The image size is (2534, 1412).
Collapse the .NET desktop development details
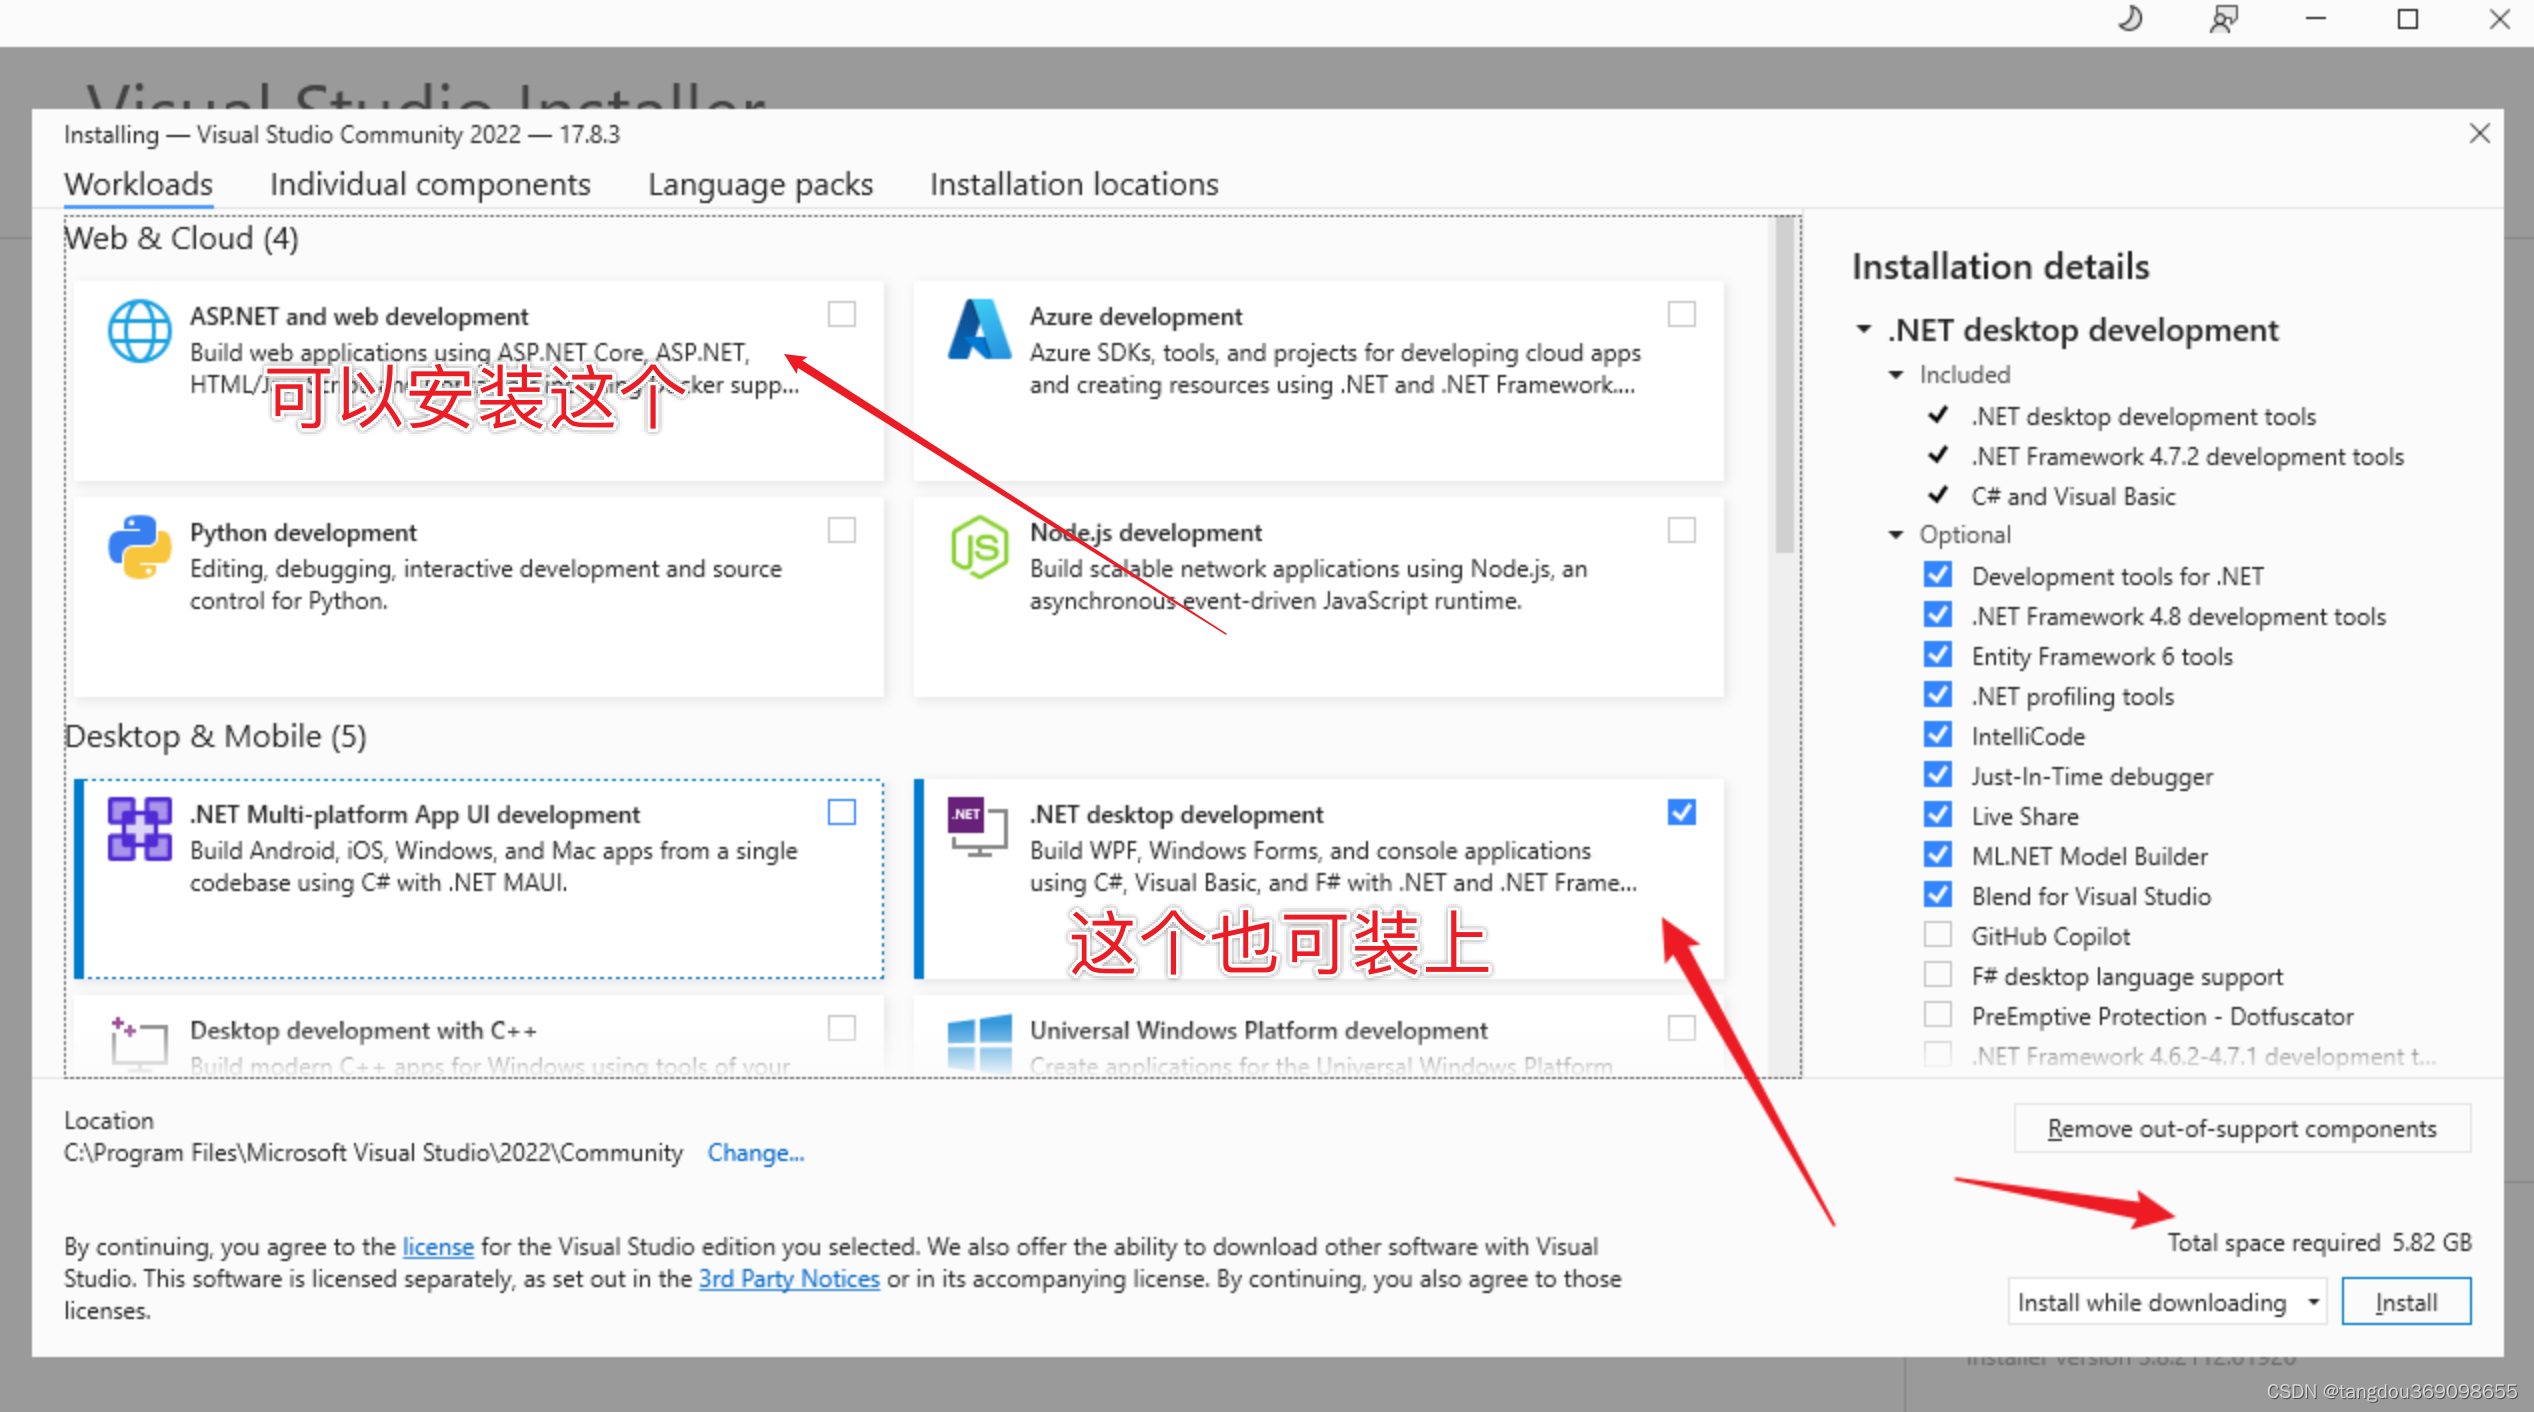[x=1864, y=329]
